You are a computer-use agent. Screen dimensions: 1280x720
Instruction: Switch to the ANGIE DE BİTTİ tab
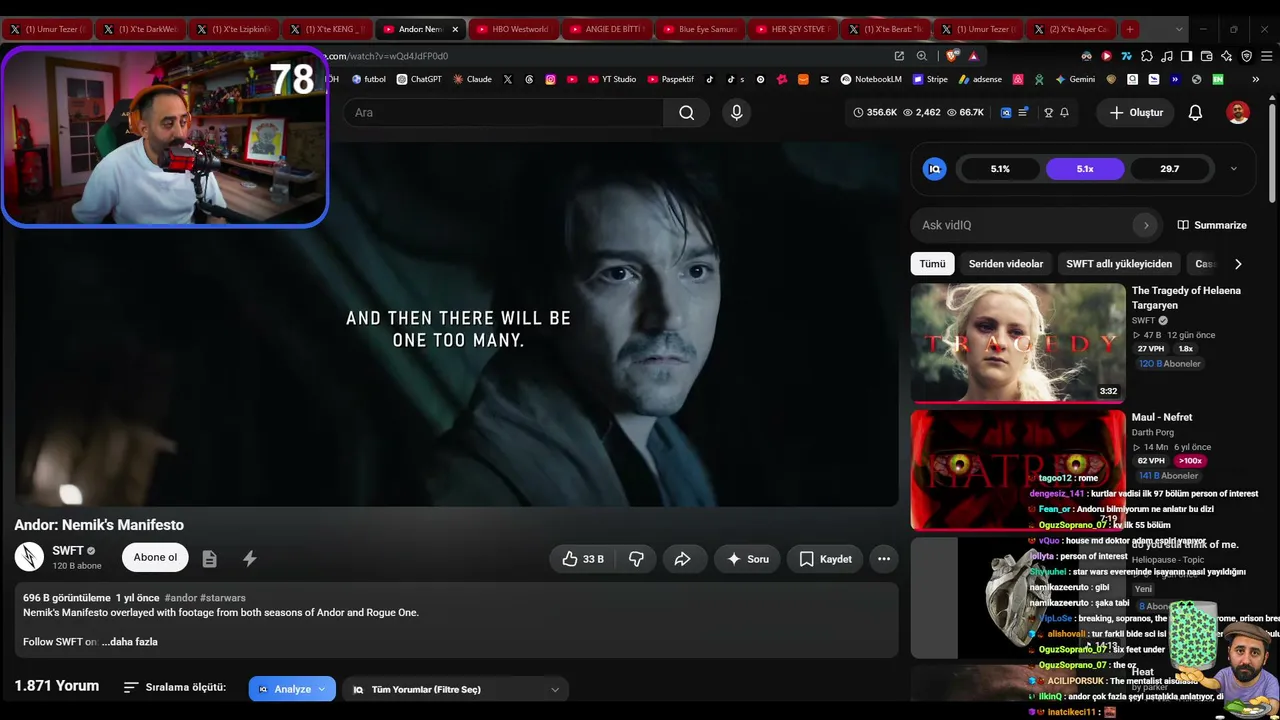tap(606, 29)
